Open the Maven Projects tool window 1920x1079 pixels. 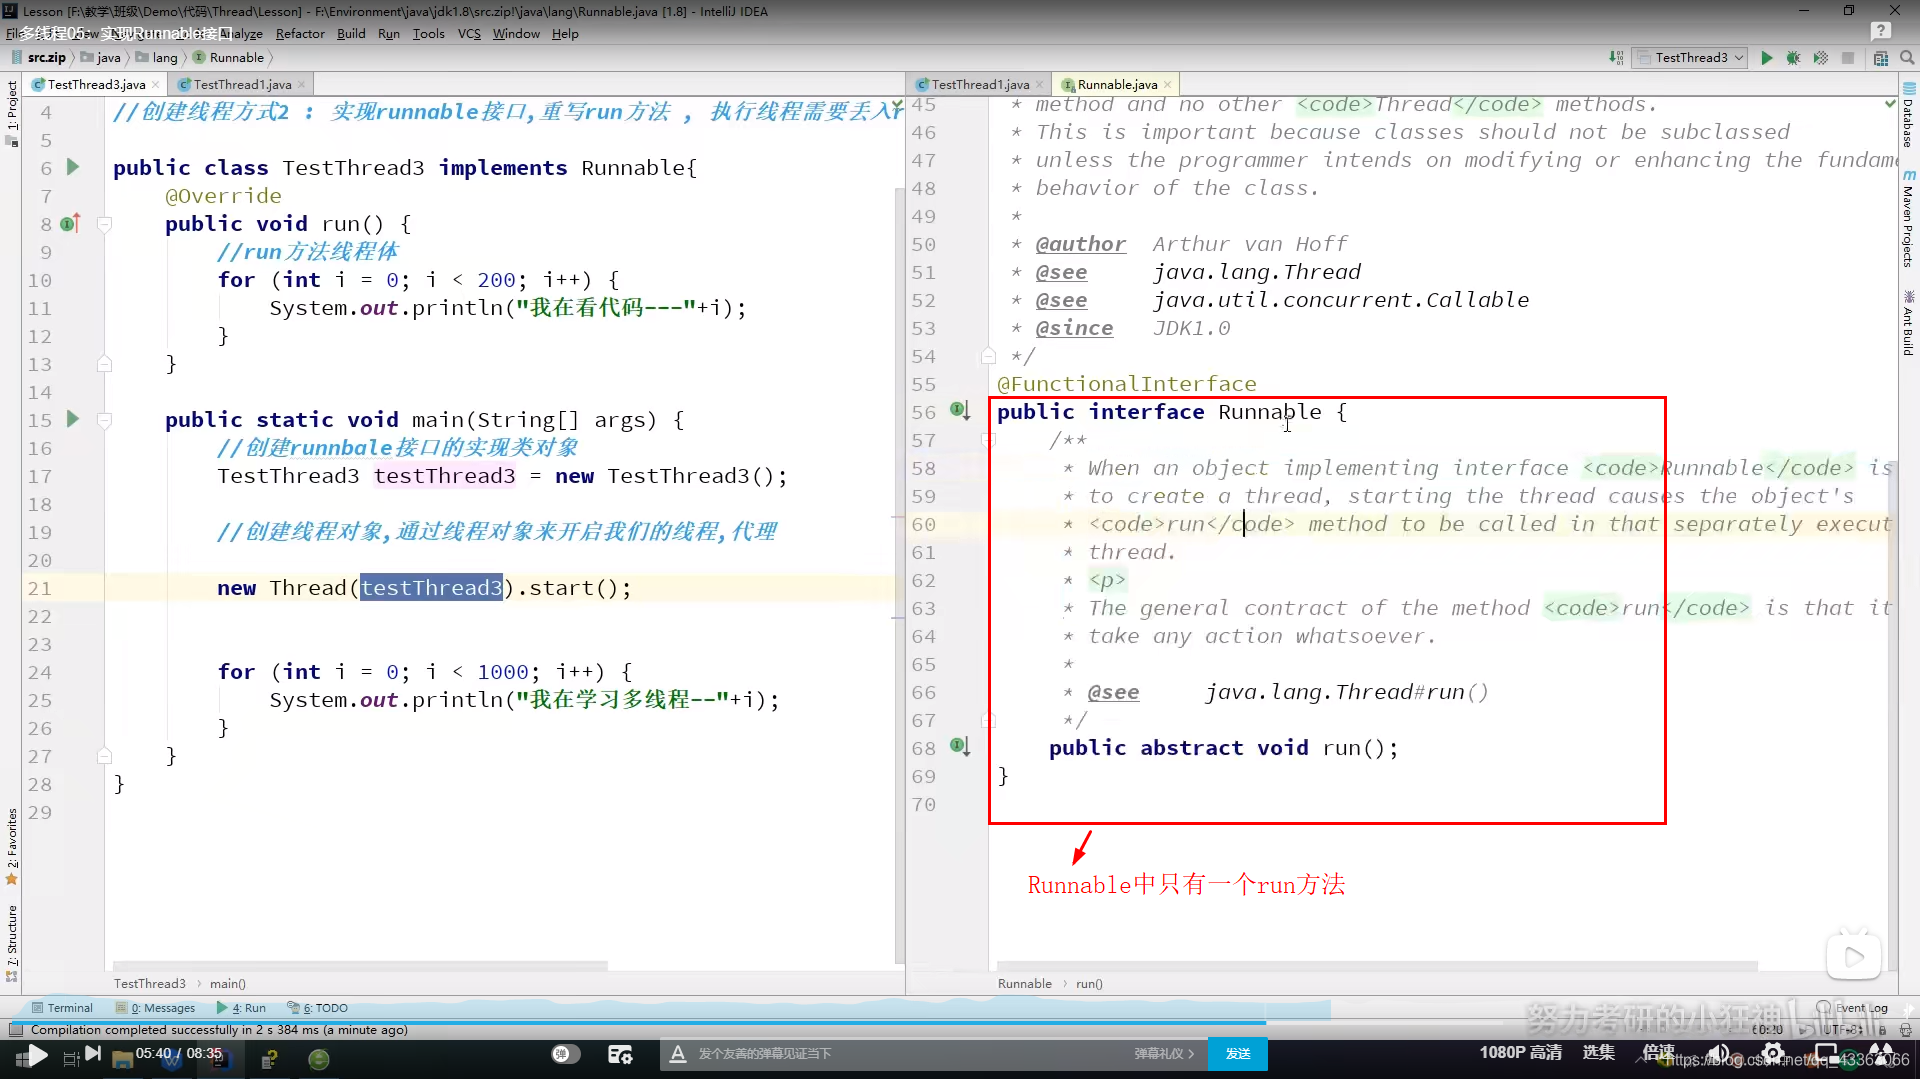click(1908, 219)
